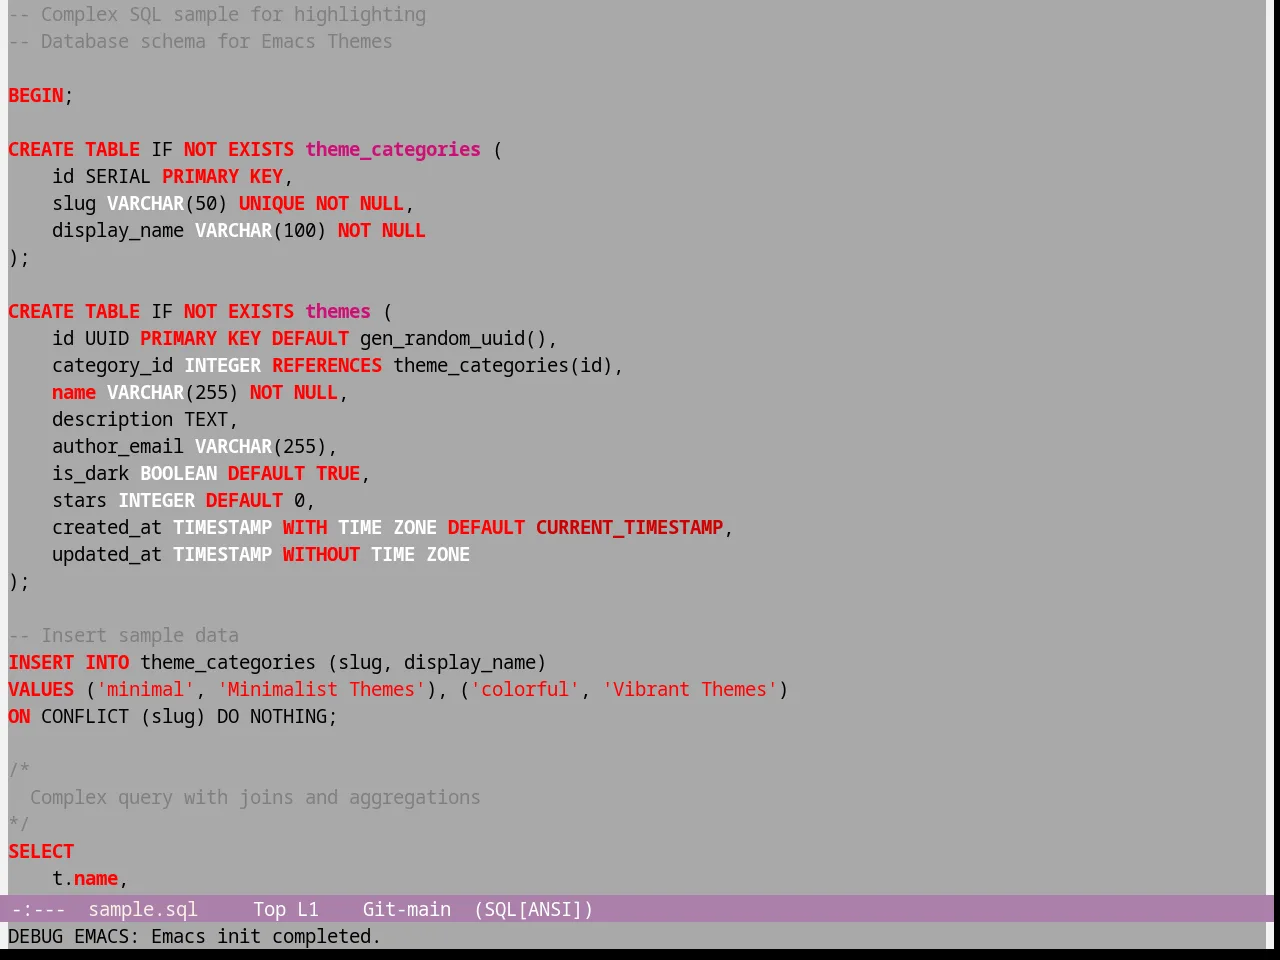Click the 'stars' column name
Screen dimensions: 1280x960
coord(80,501)
